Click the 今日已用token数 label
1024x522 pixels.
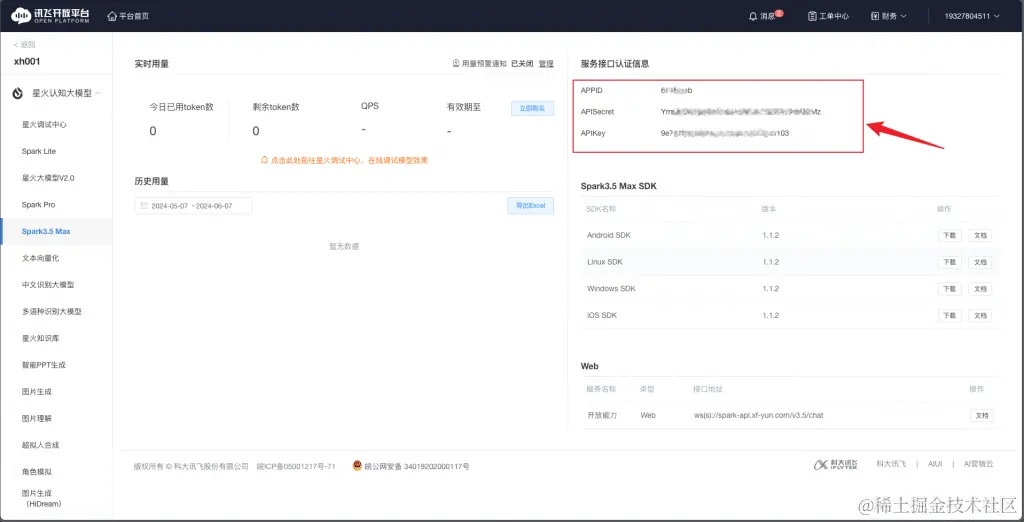point(182,107)
